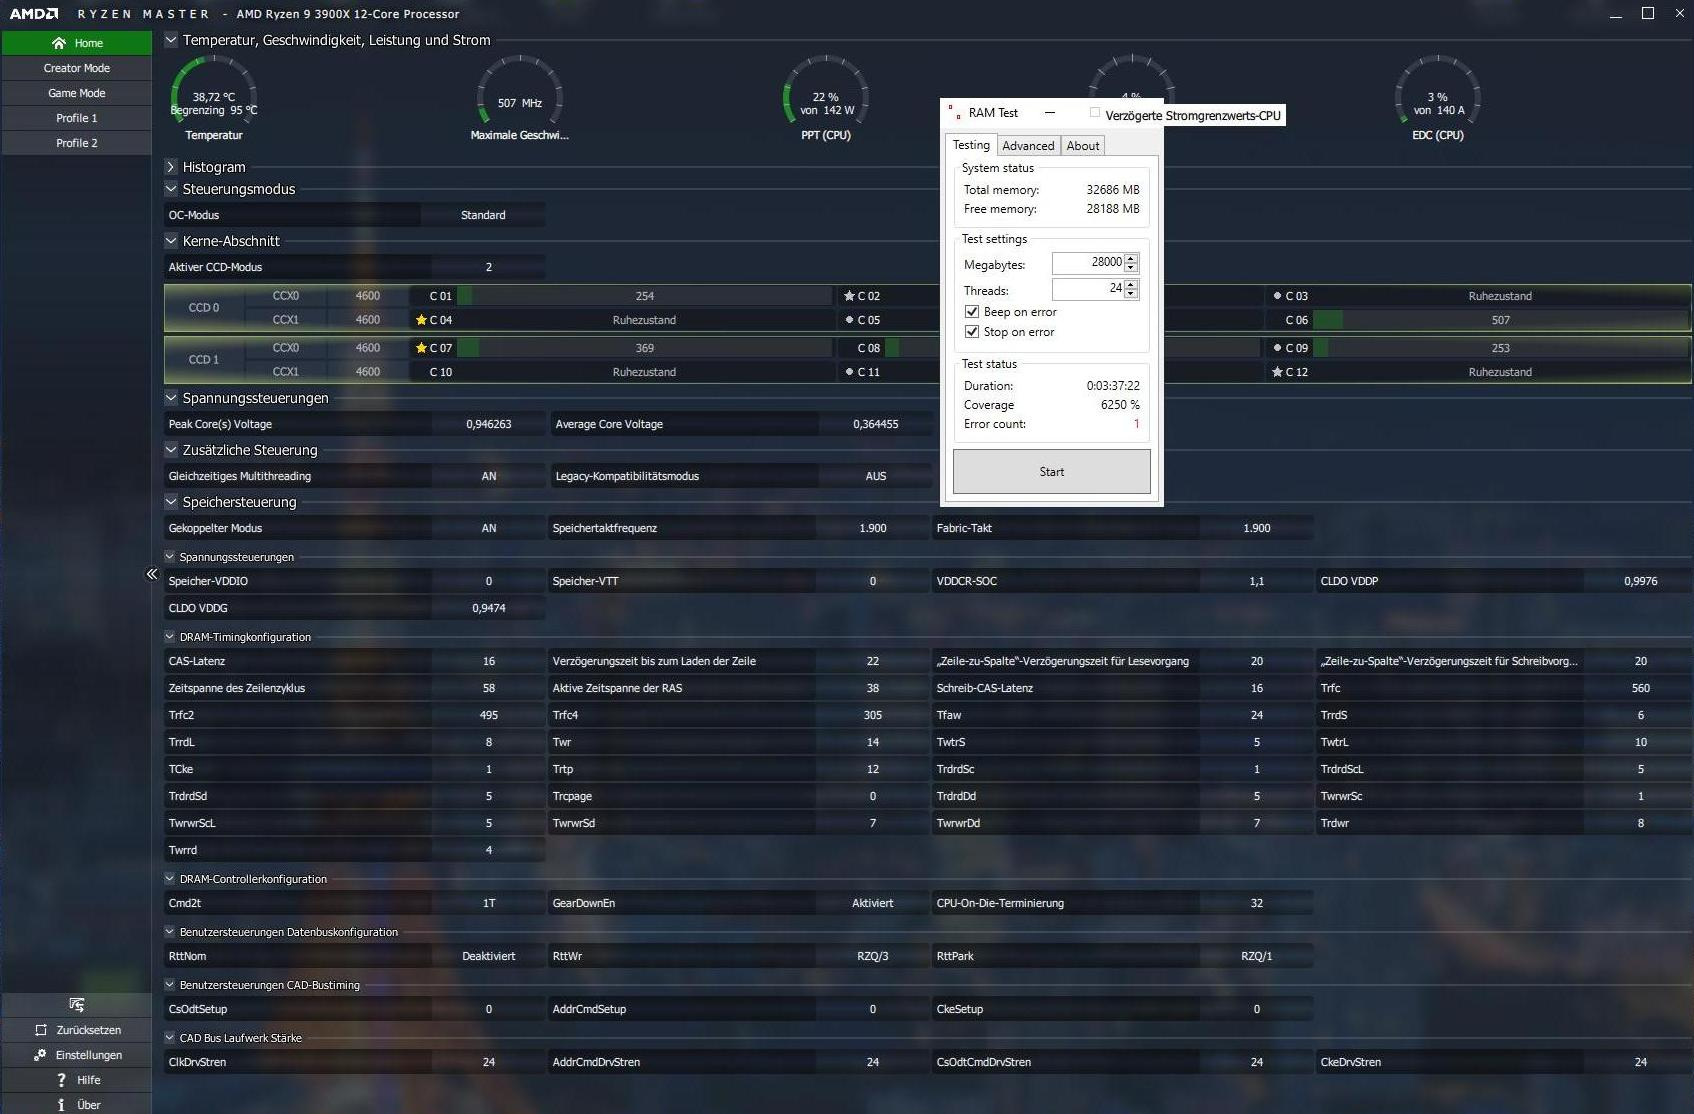The image size is (1694, 1114).
Task: Click the gold star next to C 07
Action: [422, 348]
